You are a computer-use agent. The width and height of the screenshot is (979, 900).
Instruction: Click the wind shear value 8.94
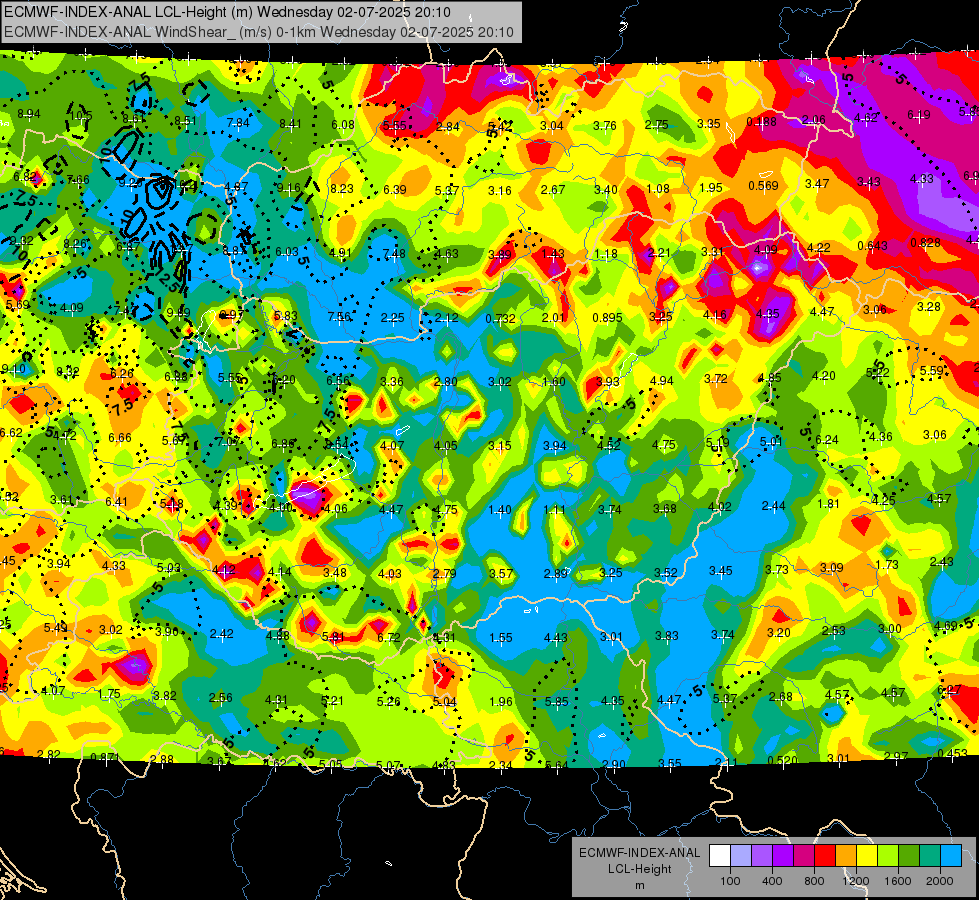pos(29,114)
